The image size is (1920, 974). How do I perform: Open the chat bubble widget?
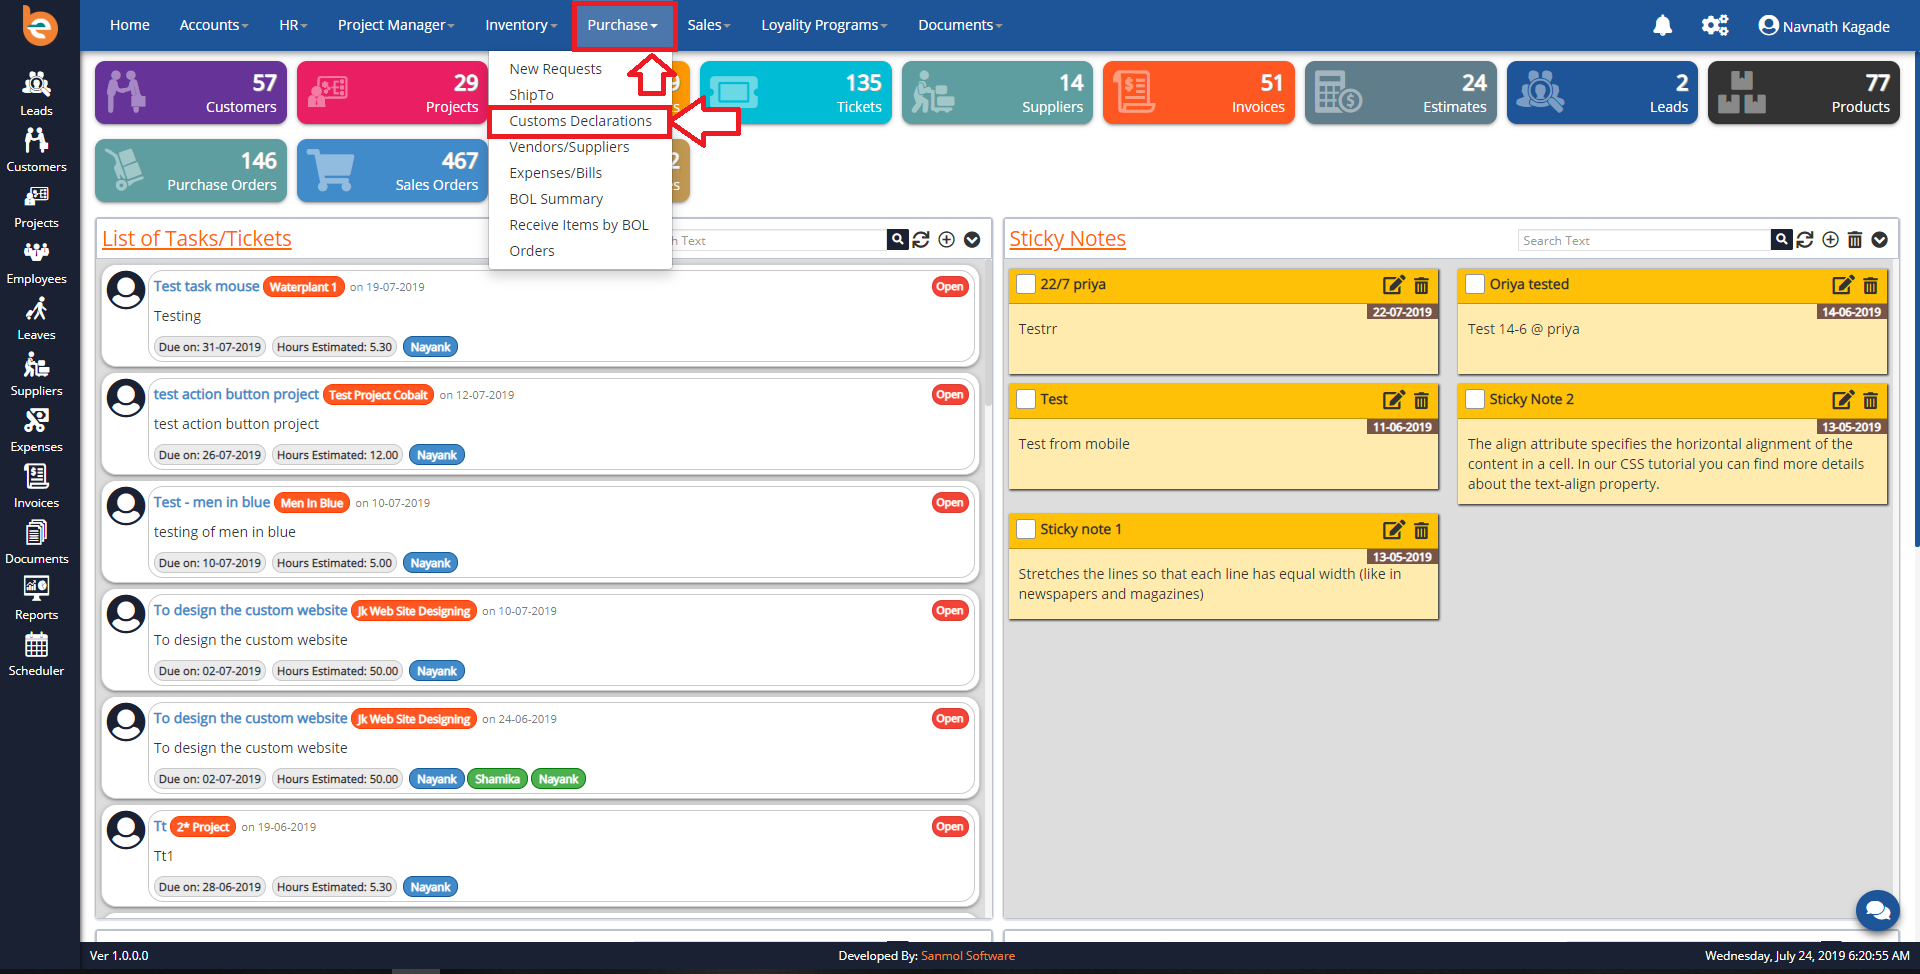(x=1877, y=910)
